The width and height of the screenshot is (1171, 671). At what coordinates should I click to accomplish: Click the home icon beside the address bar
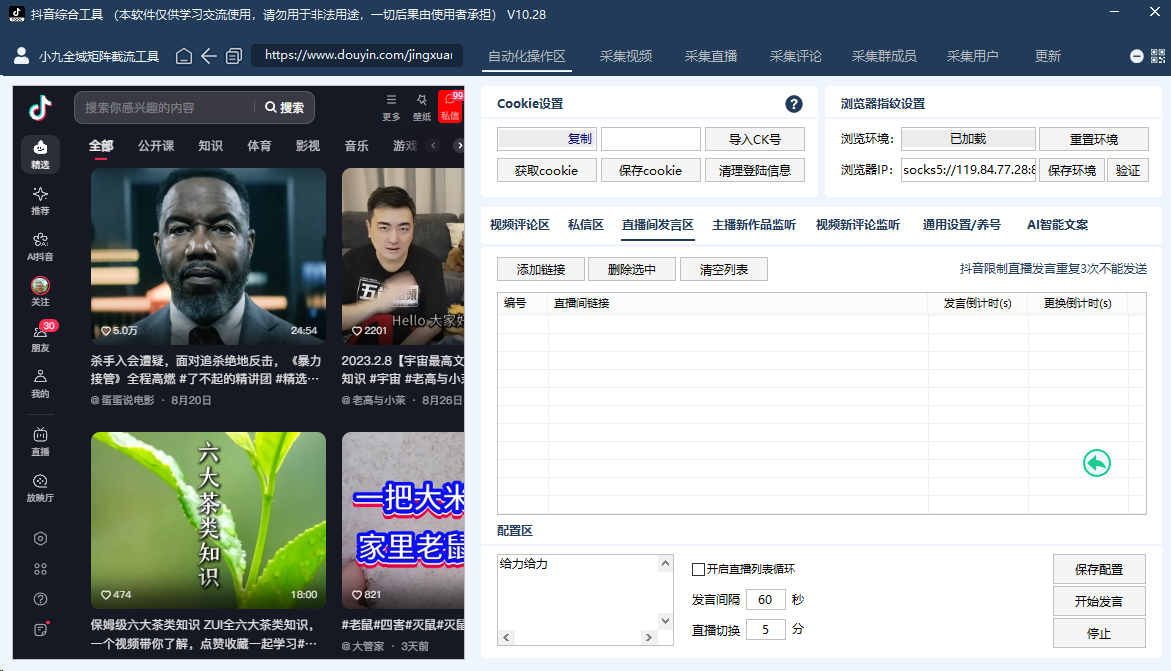184,56
